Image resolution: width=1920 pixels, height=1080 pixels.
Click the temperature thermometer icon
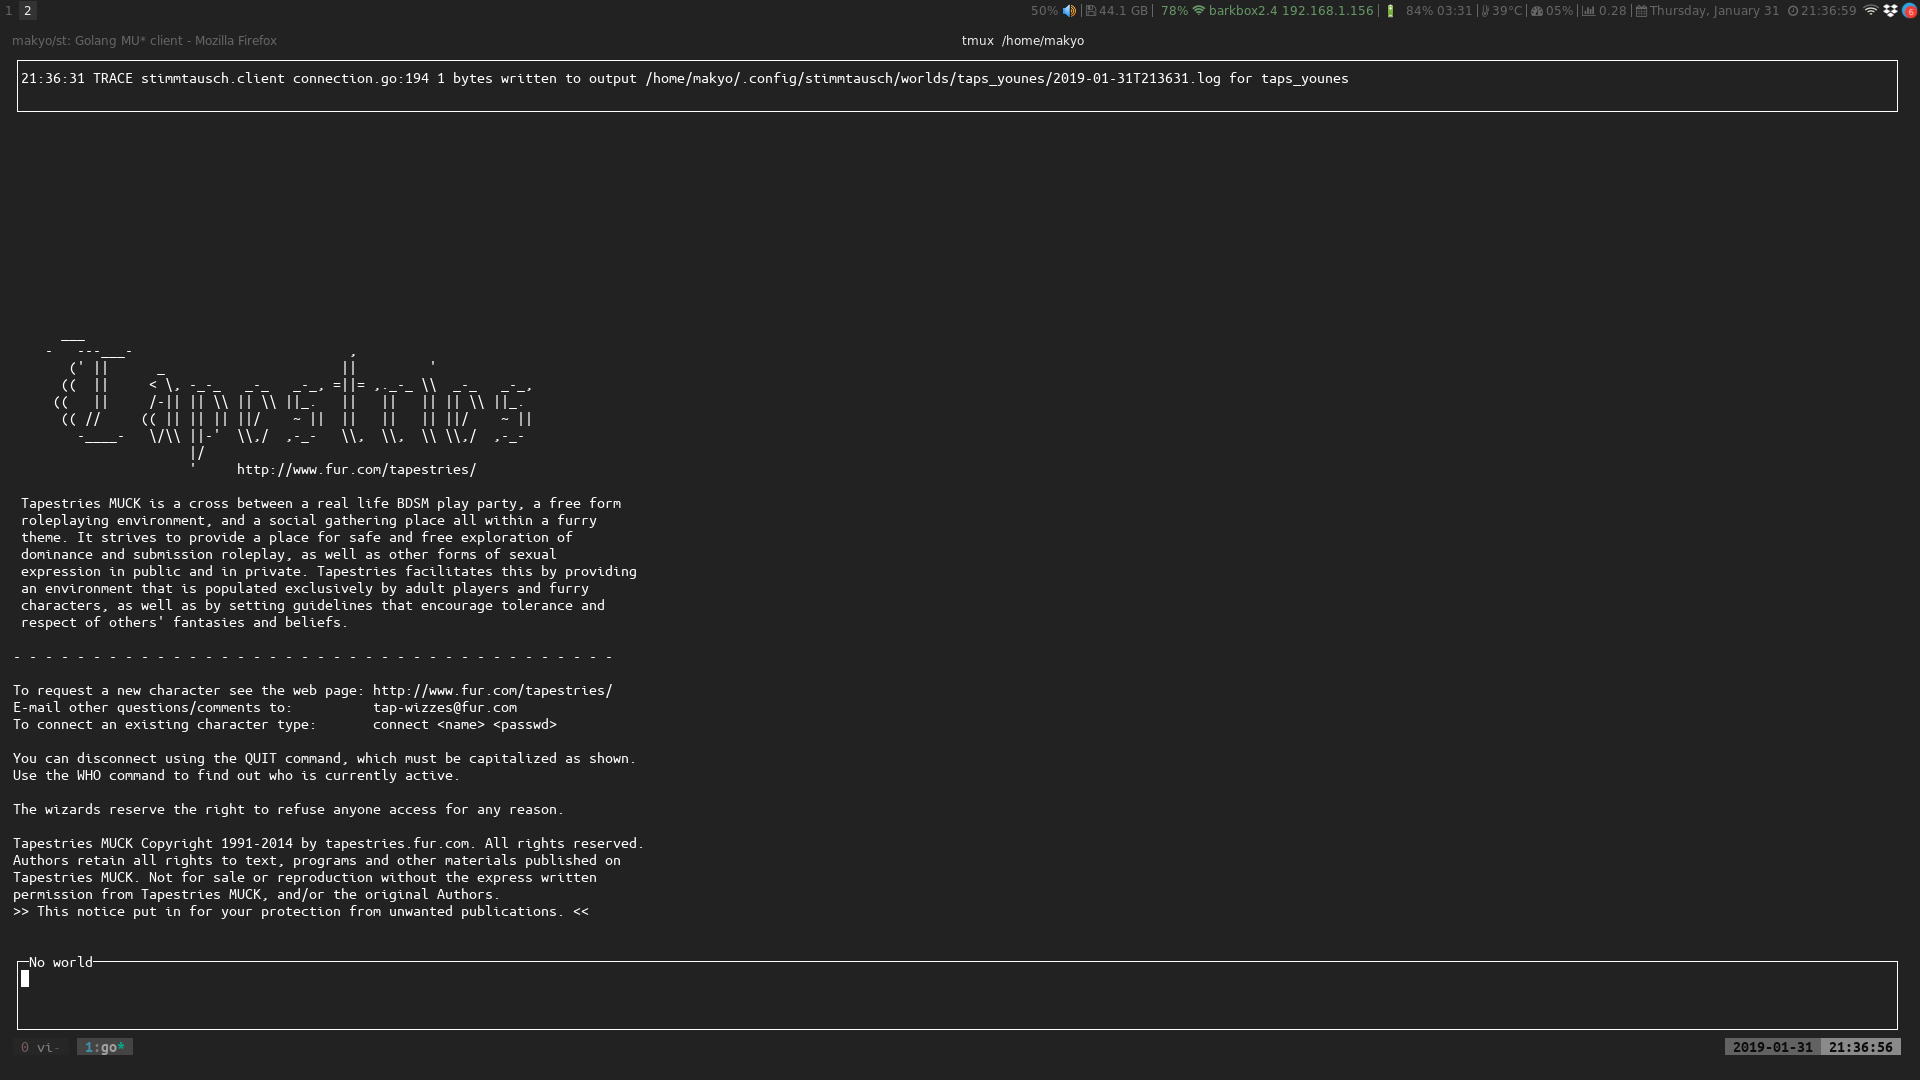tap(1485, 11)
